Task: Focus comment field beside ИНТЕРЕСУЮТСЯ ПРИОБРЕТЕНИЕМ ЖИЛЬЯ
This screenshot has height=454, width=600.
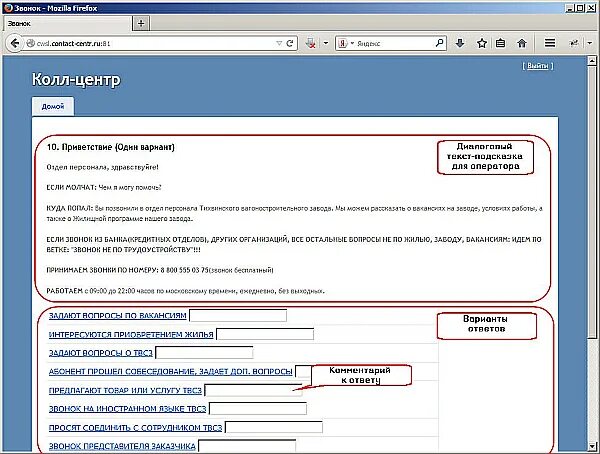Action: [x=265, y=334]
